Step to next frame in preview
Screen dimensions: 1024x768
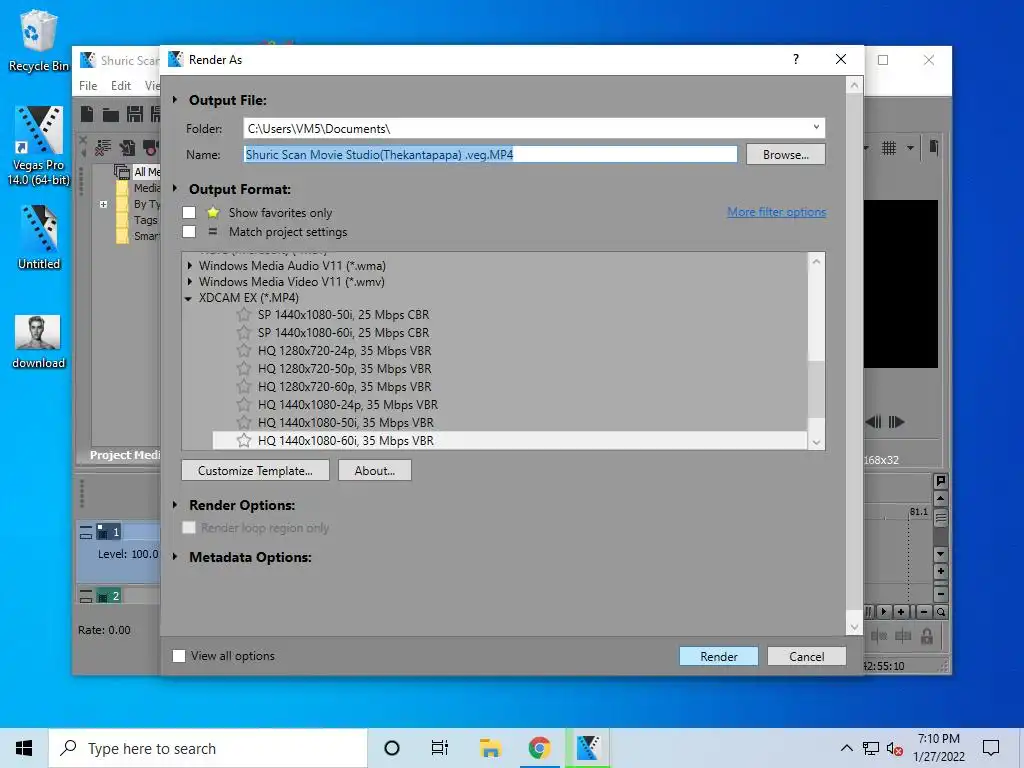pos(897,422)
